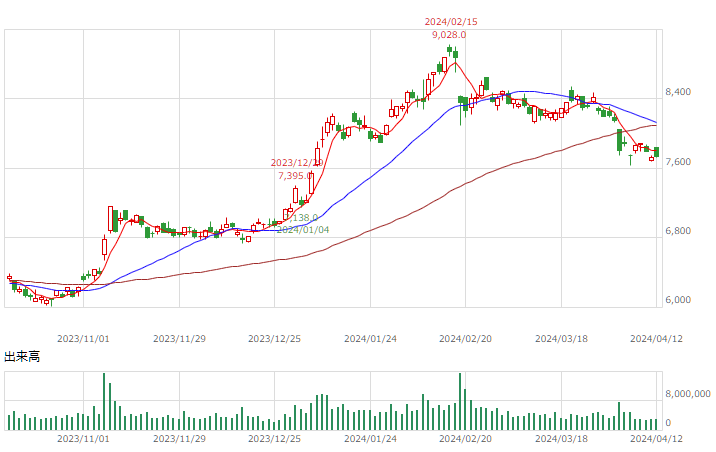
Task: Click the peak candlestick below 9,028.0 label
Action: [449, 50]
